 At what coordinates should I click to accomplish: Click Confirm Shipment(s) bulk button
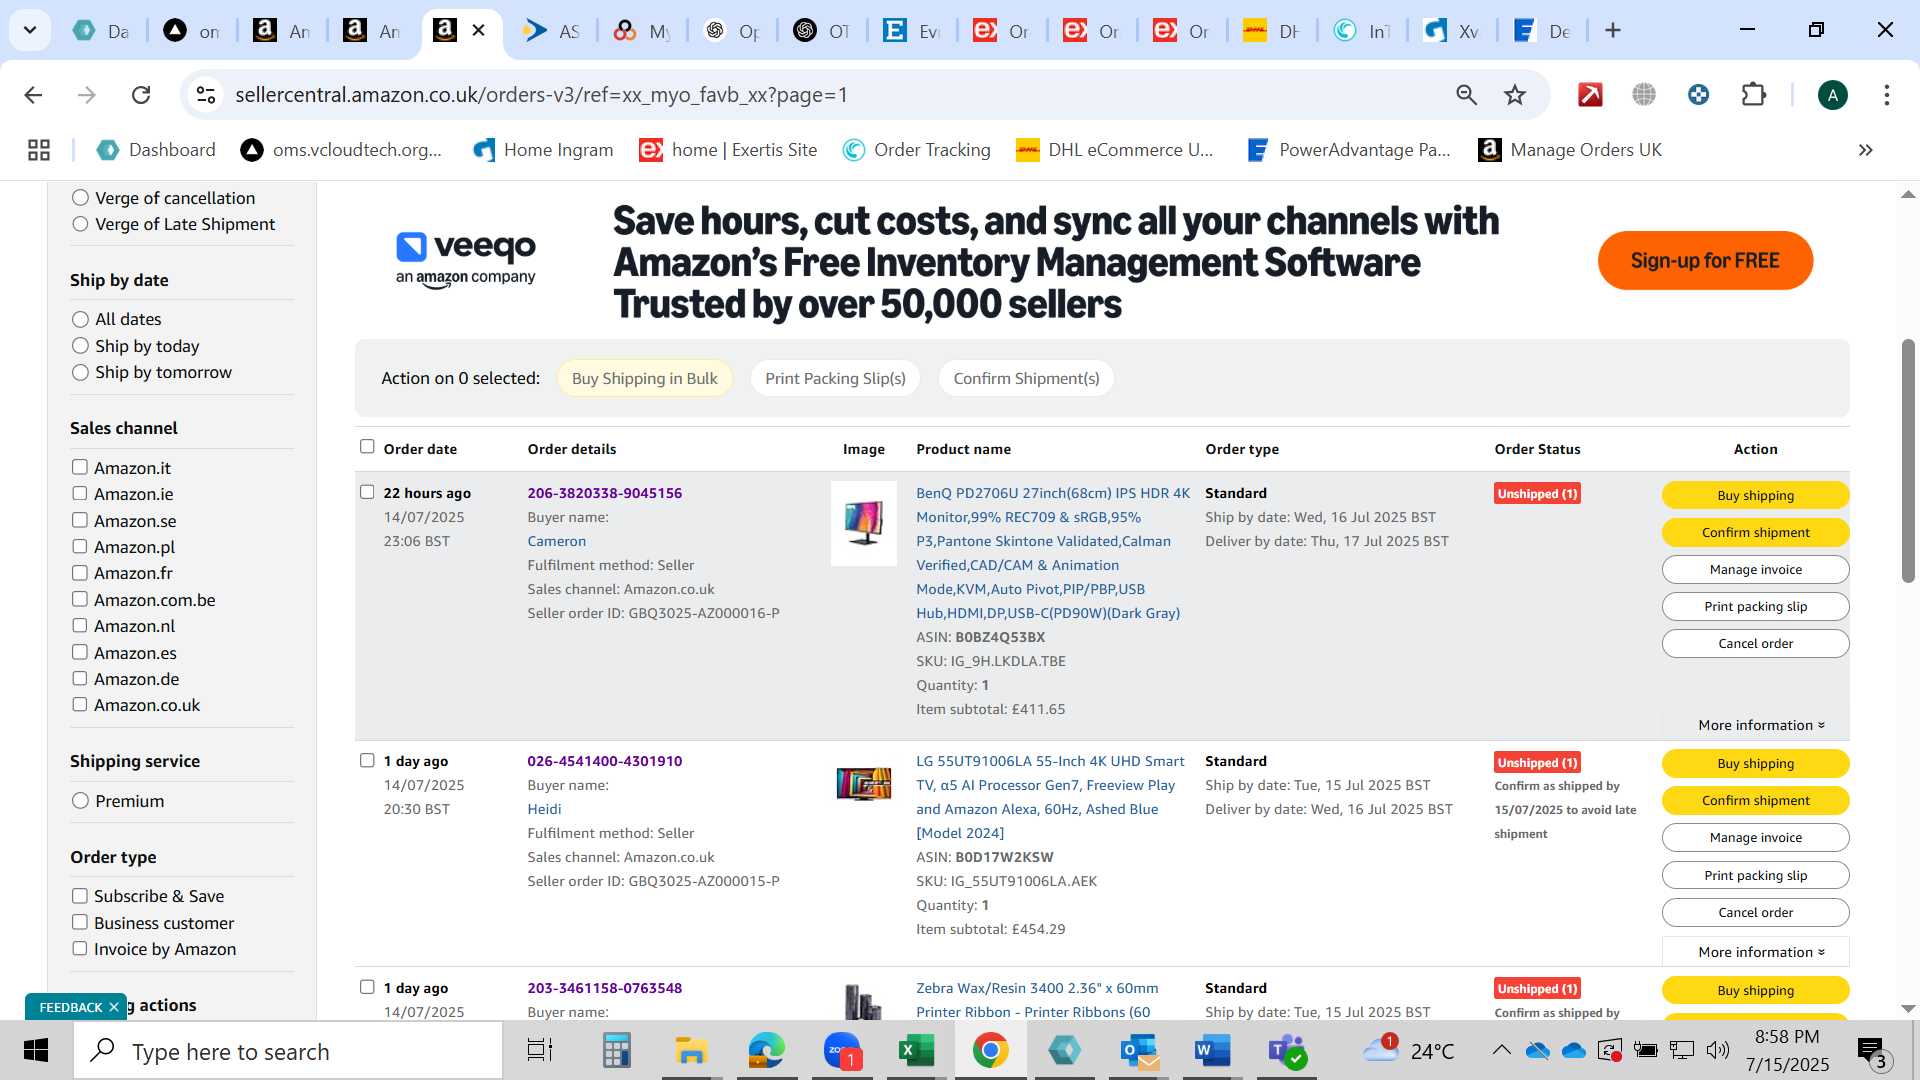(1026, 378)
